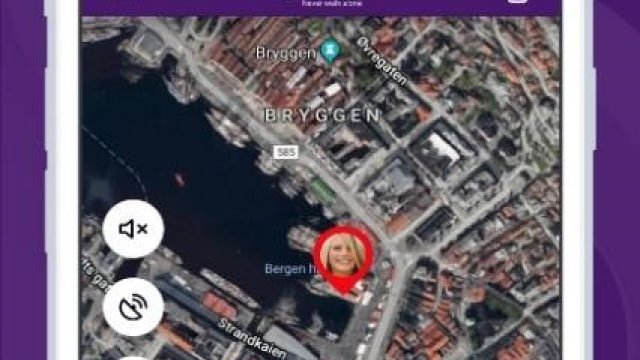
Task: Click the small red boat on water
Action: (180, 179)
